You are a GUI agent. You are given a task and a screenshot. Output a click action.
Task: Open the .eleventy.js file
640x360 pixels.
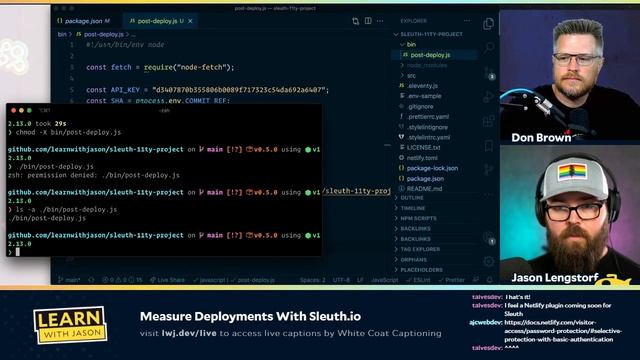point(422,86)
